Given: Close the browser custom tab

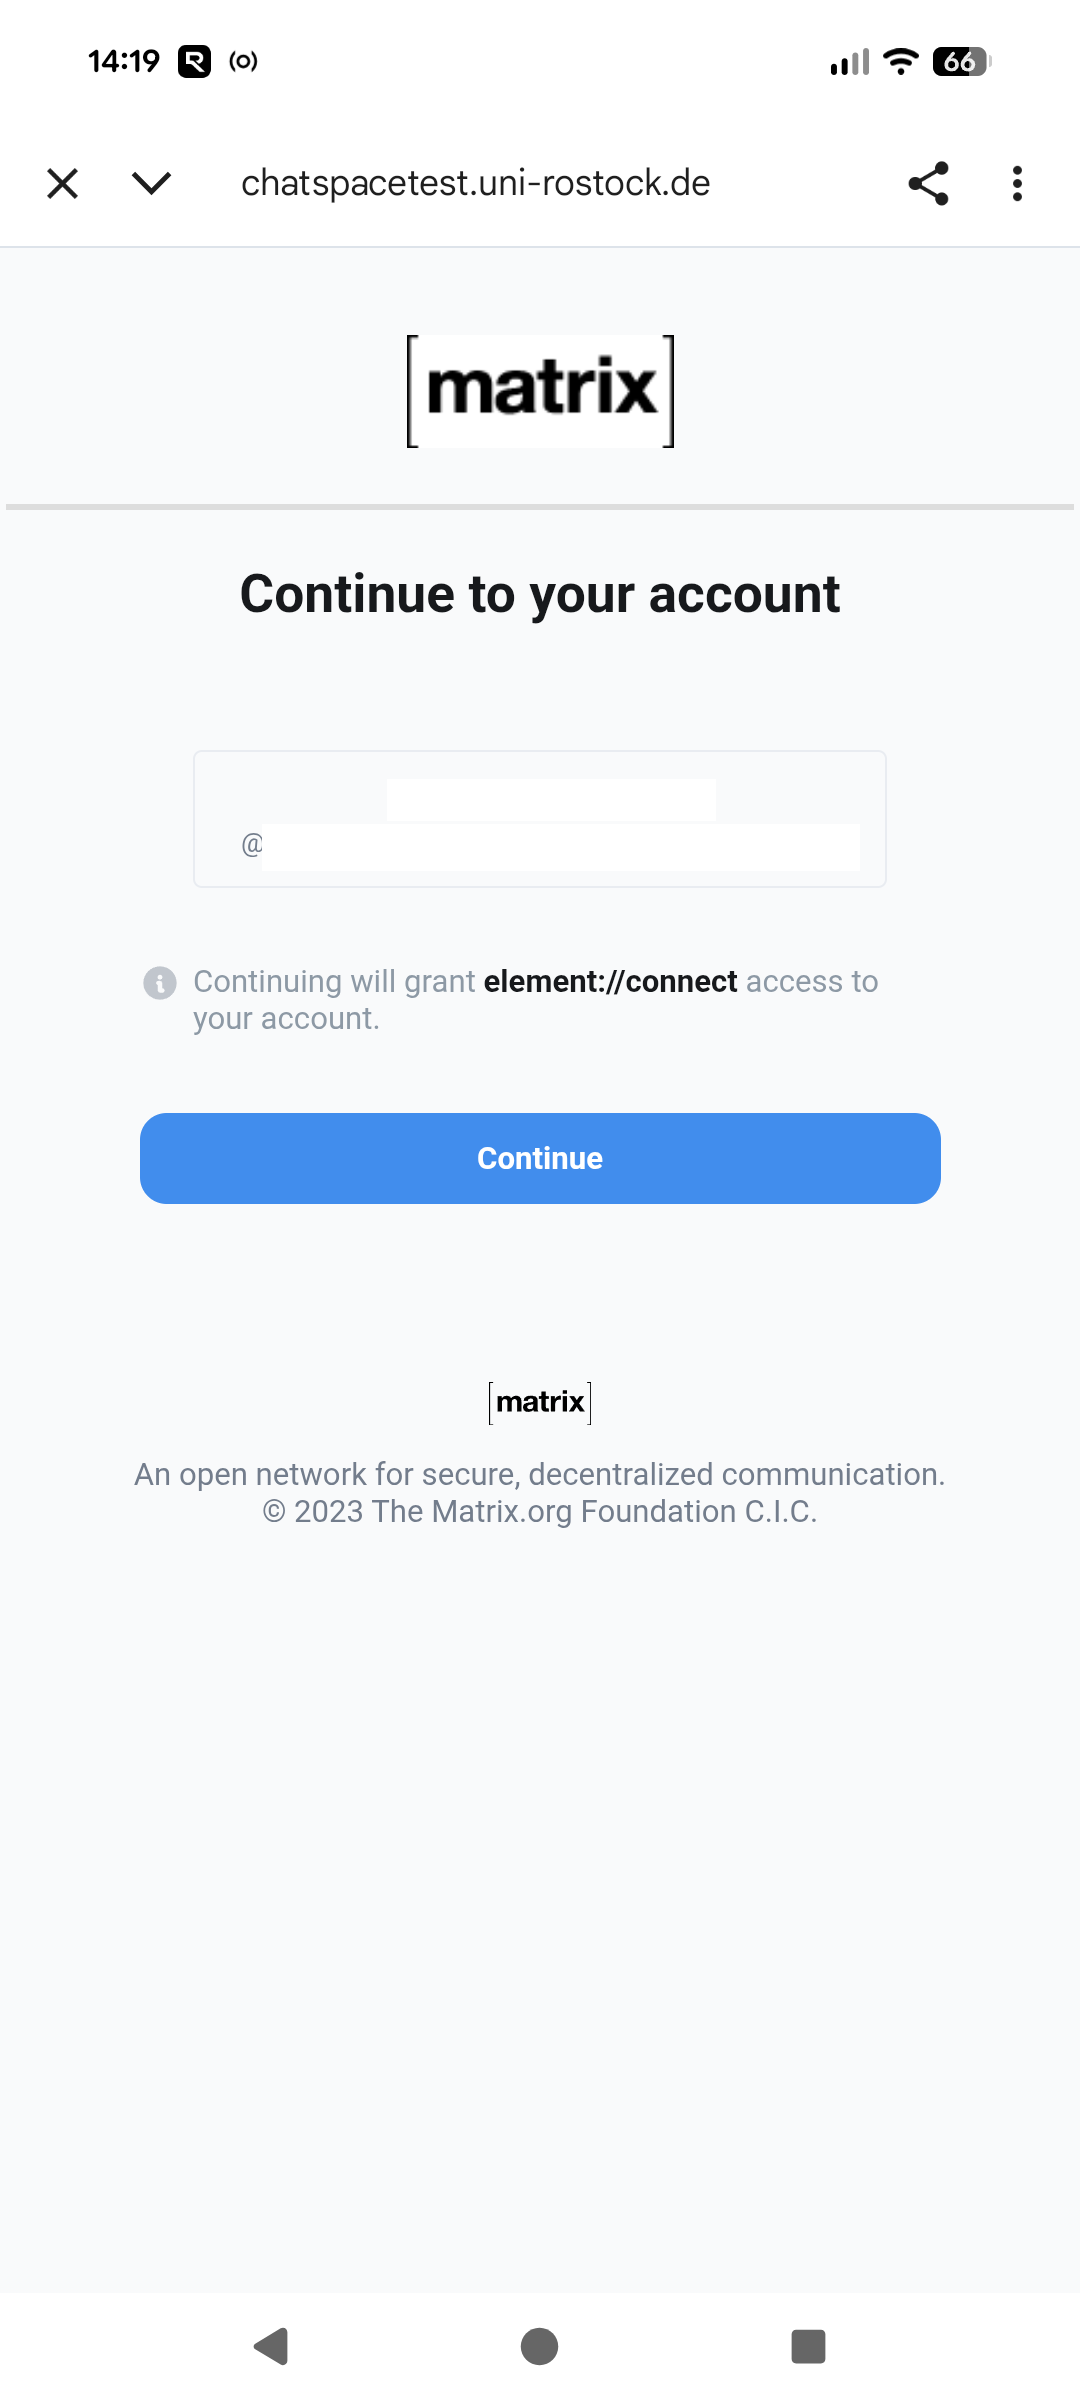Looking at the screenshot, I should (62, 184).
